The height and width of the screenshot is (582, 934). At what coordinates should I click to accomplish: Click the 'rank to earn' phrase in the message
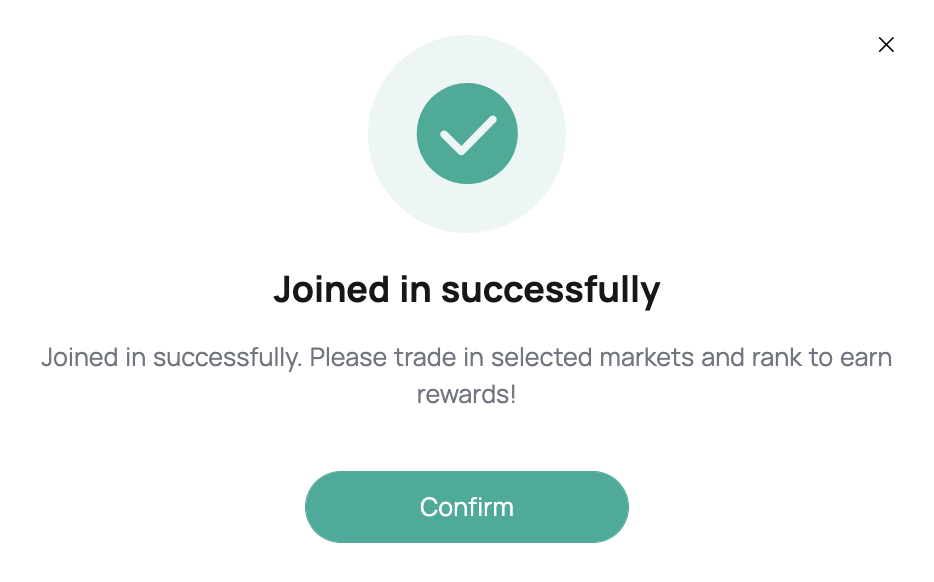pos(822,357)
